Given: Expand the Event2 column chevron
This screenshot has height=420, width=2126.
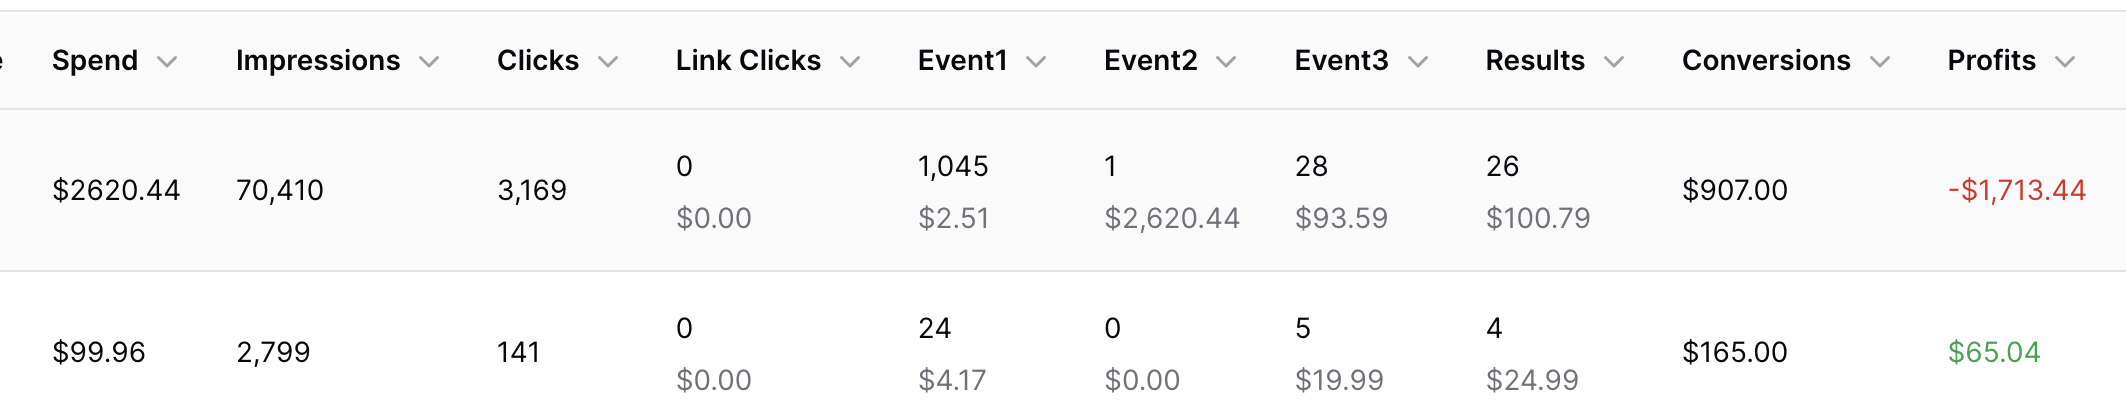Looking at the screenshot, I should 1226,62.
